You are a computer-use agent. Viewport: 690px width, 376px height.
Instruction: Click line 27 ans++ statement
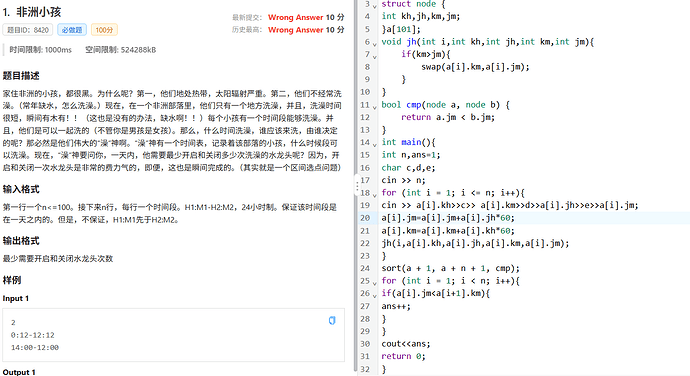(x=396, y=306)
